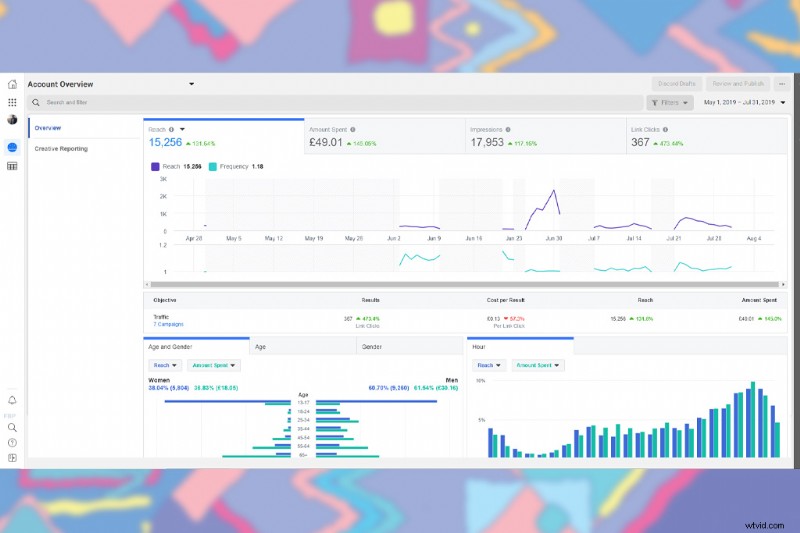Open Creative Reporting in the side navigation
The image size is (800, 533).
pos(61,149)
